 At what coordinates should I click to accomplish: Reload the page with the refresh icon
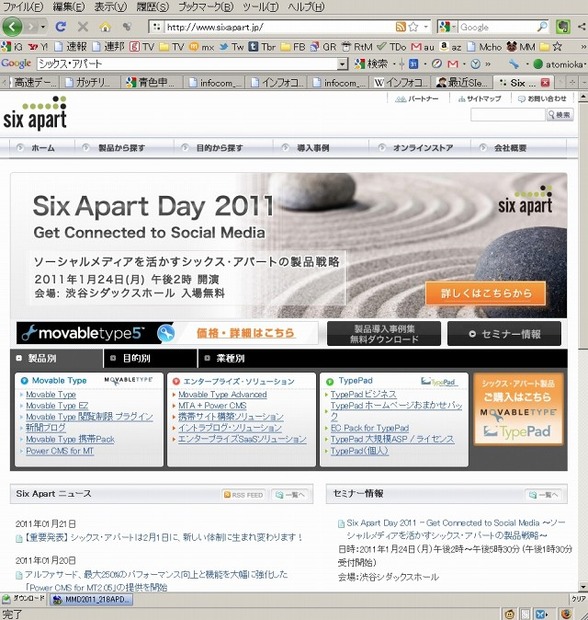point(61,26)
